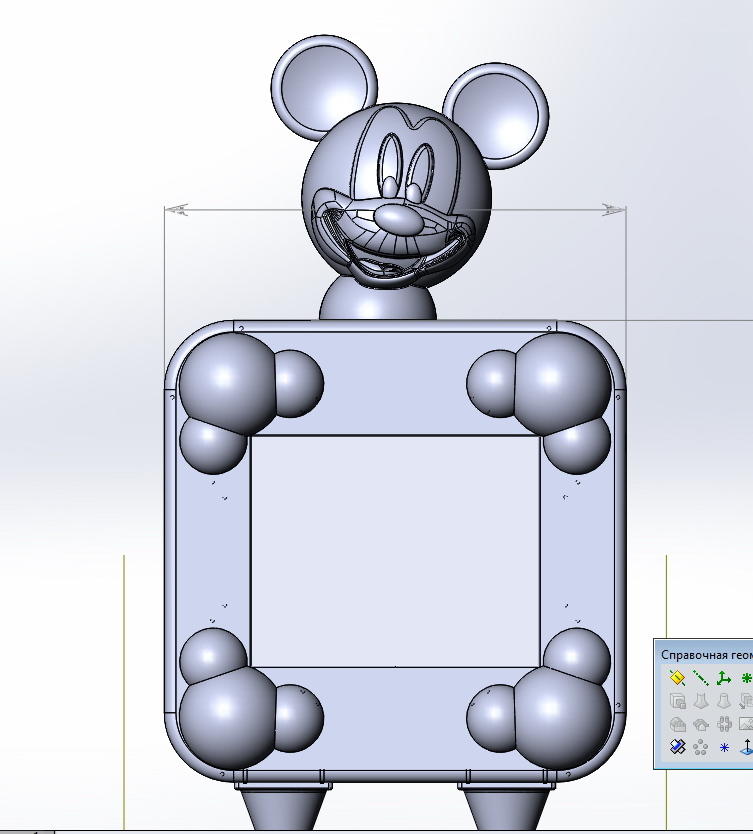
Task: Click the greyed layered house icon
Action: tap(701, 724)
